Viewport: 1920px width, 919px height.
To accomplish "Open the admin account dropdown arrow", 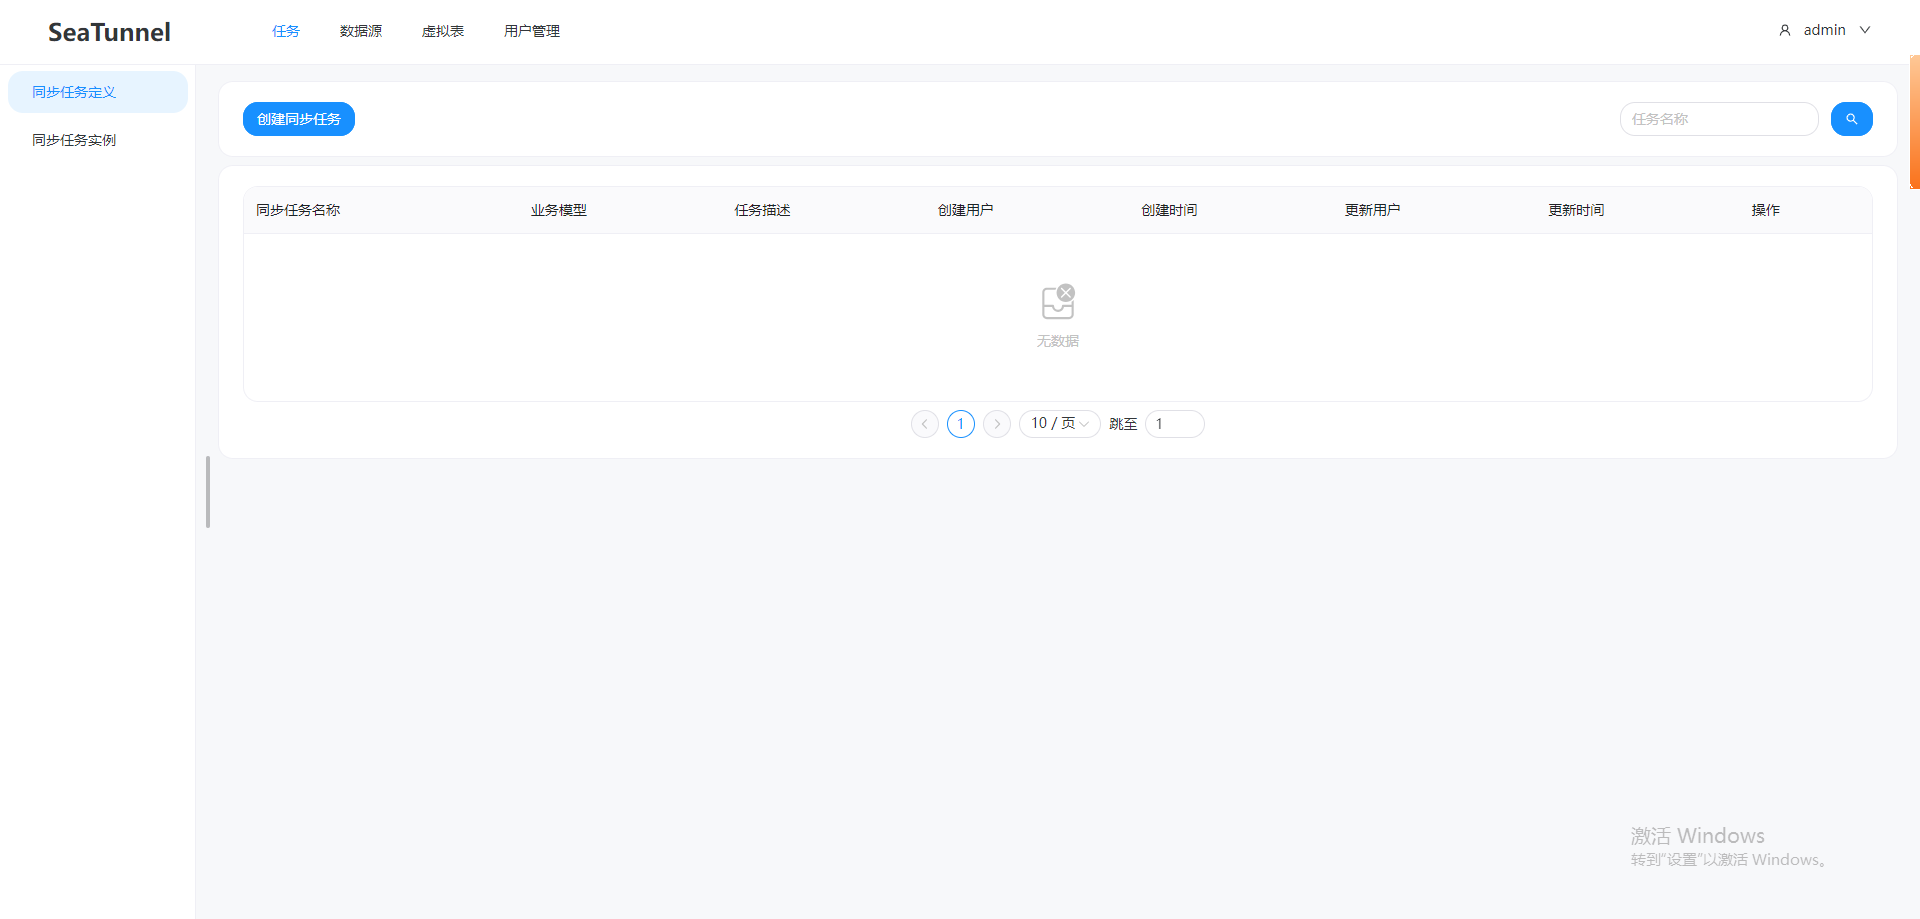I will [x=1865, y=31].
